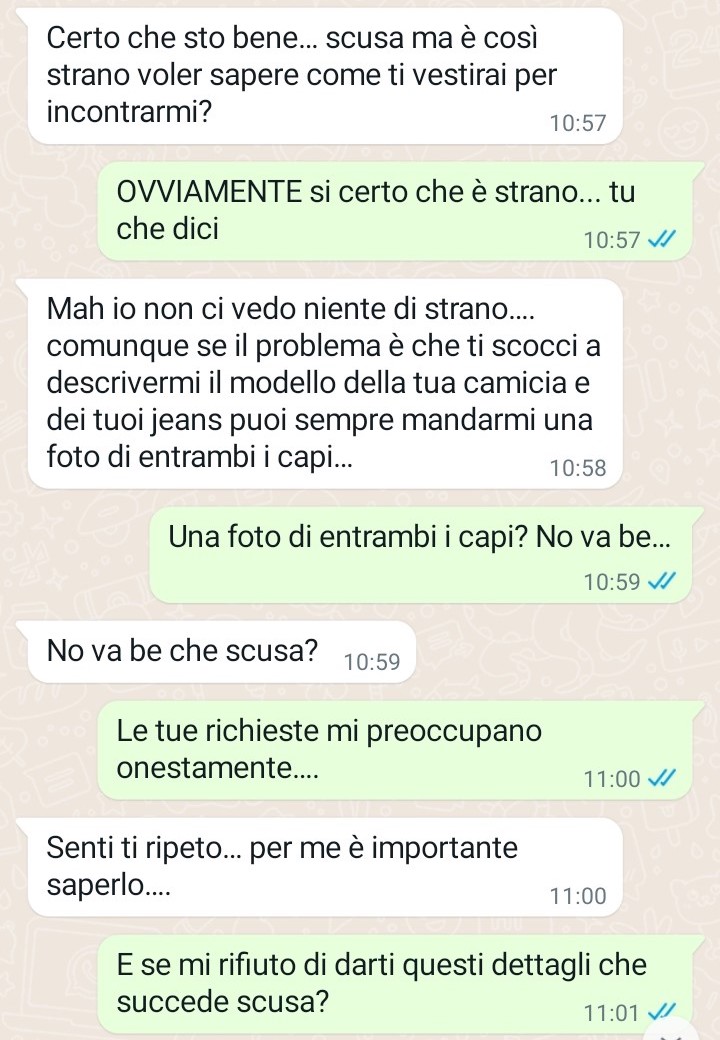720x1040 pixels.
Task: Tap the word 'incontrarmi?' in first message
Action: (x=129, y=112)
